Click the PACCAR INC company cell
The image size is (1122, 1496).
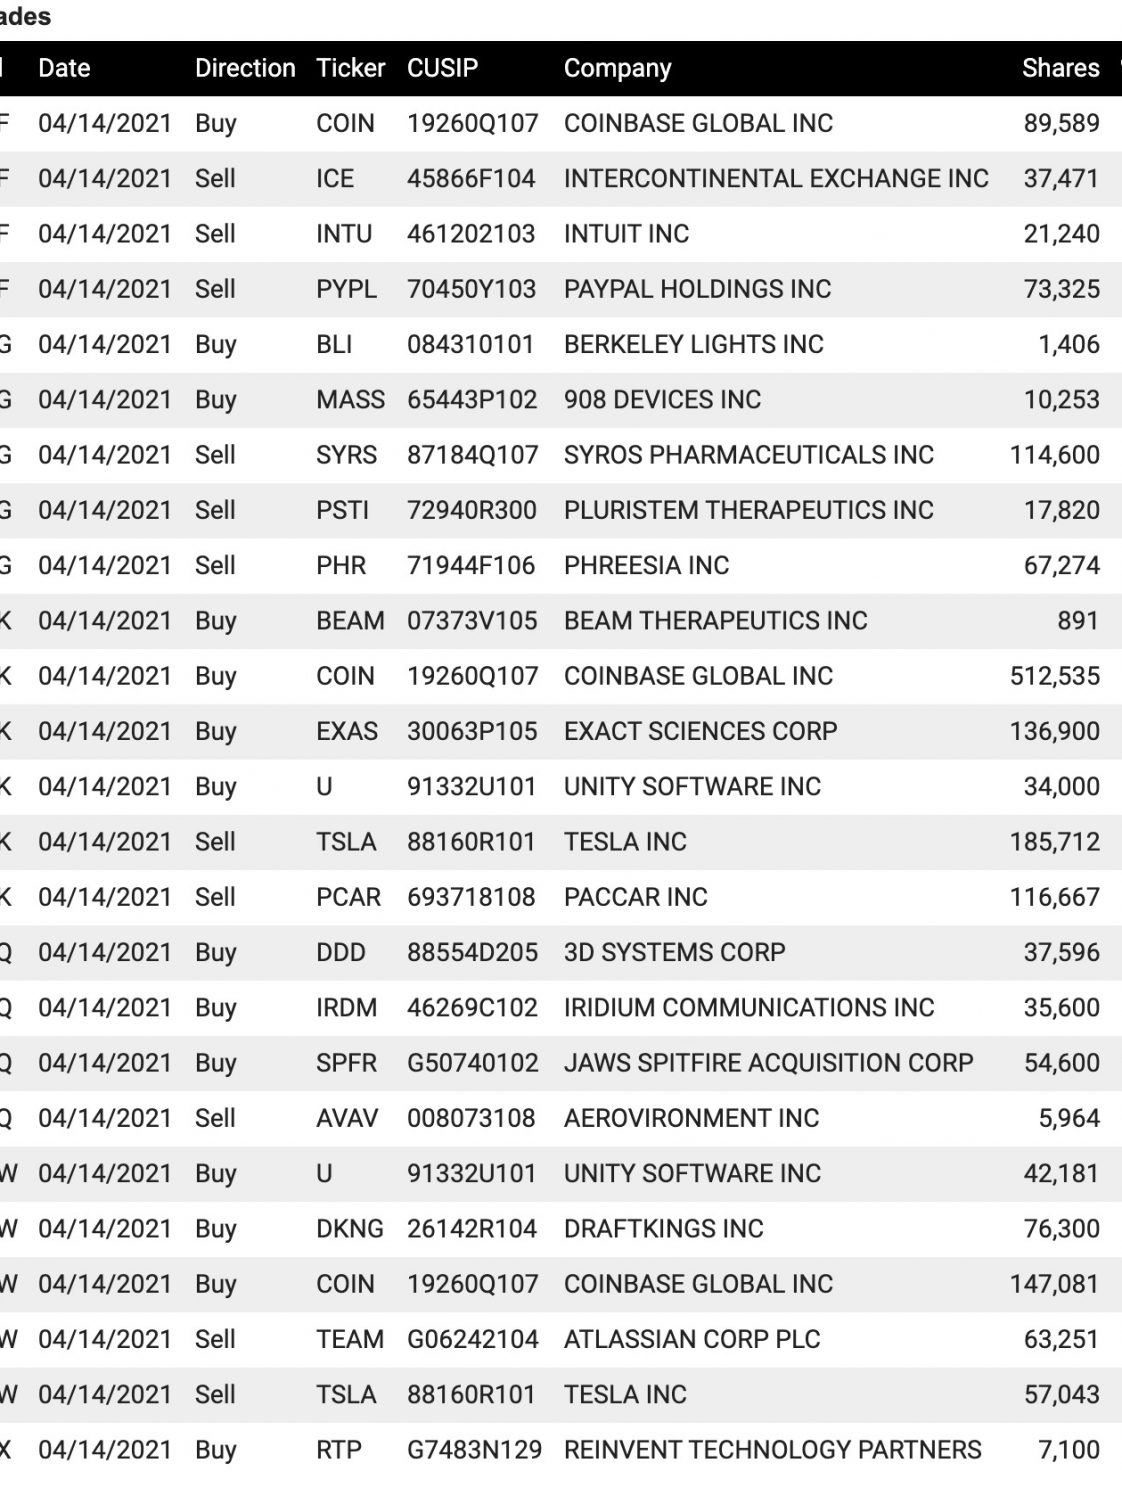635,897
